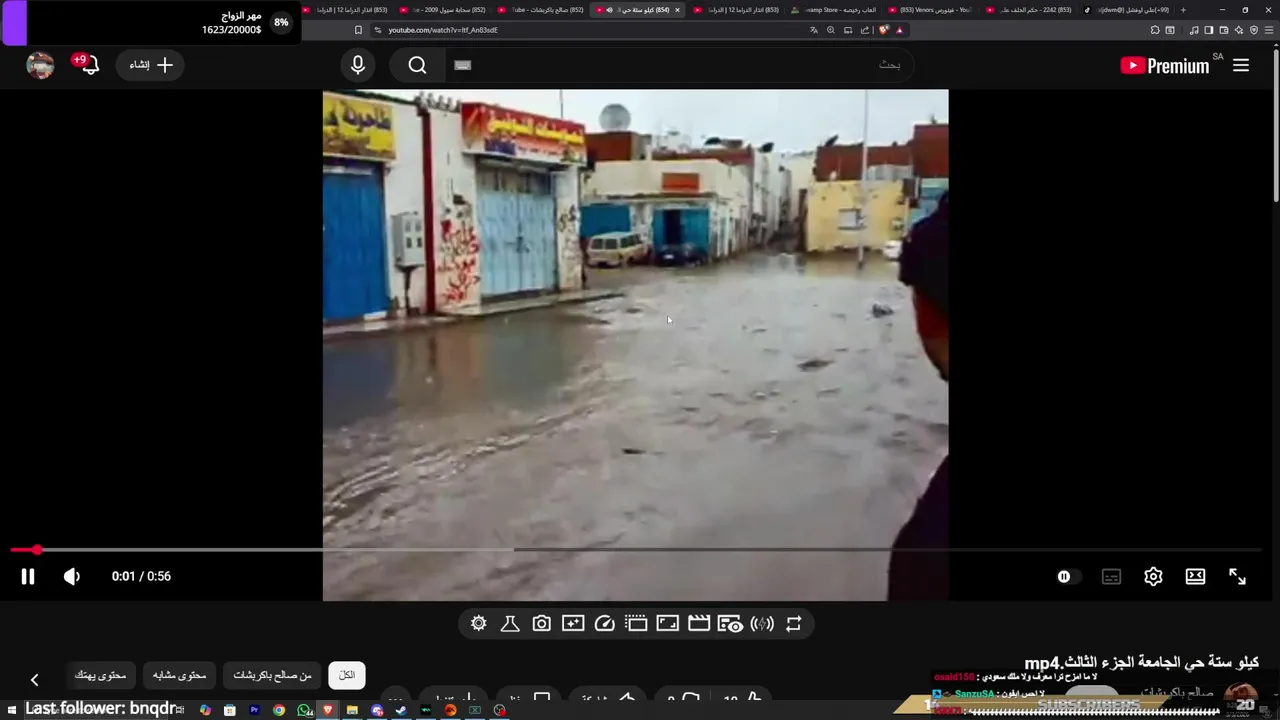Open the notifications bell
The width and height of the screenshot is (1280, 720).
point(90,65)
